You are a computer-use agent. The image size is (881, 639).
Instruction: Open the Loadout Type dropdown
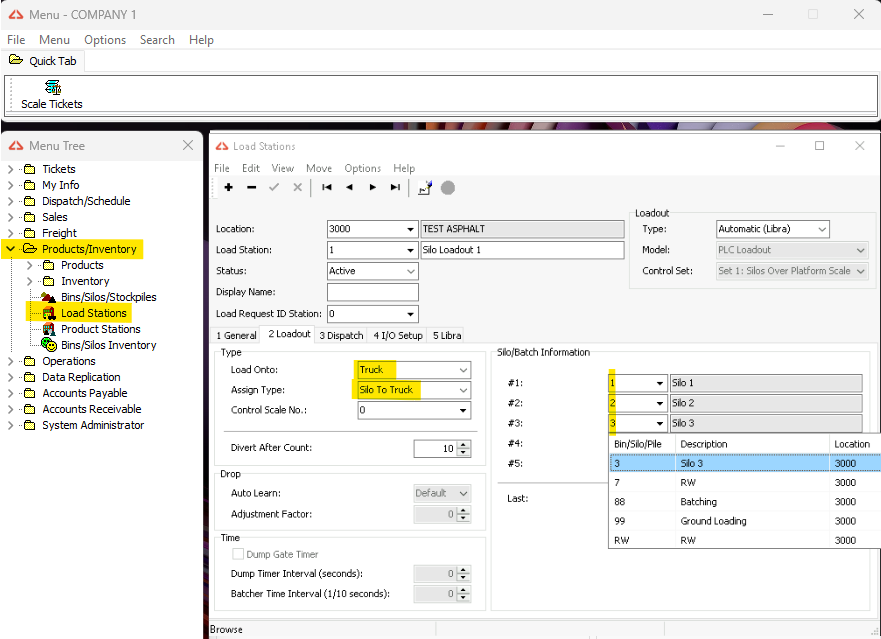click(822, 229)
